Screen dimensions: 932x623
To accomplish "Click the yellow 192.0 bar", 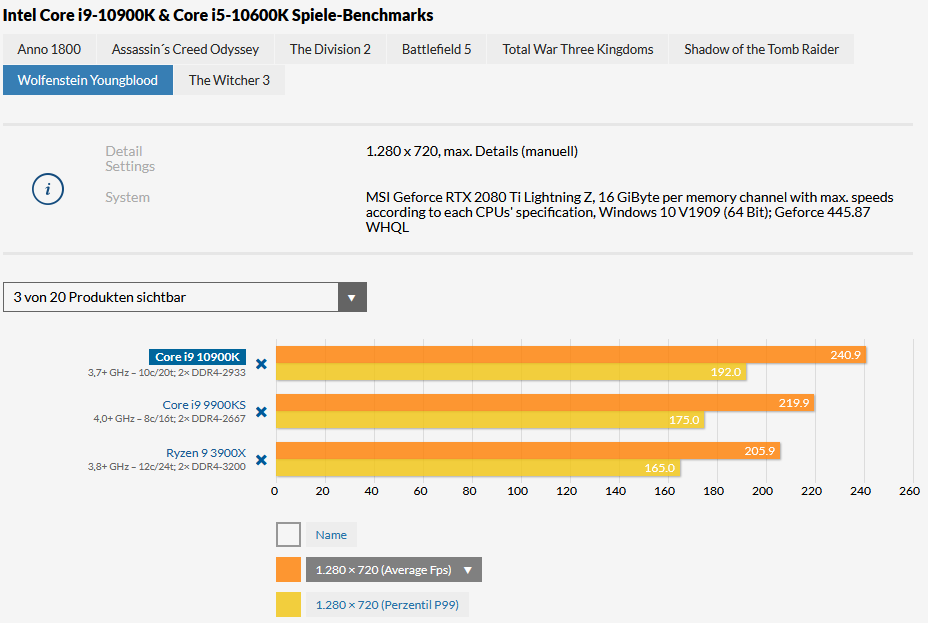I will pos(511,372).
